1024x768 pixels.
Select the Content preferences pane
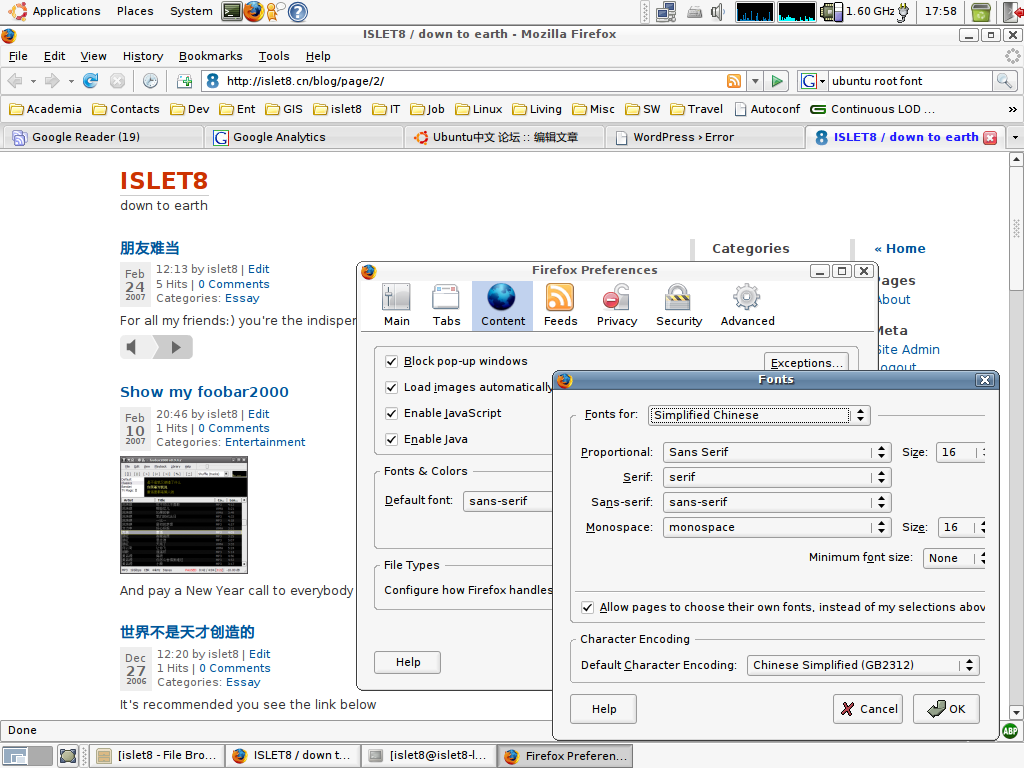click(502, 305)
